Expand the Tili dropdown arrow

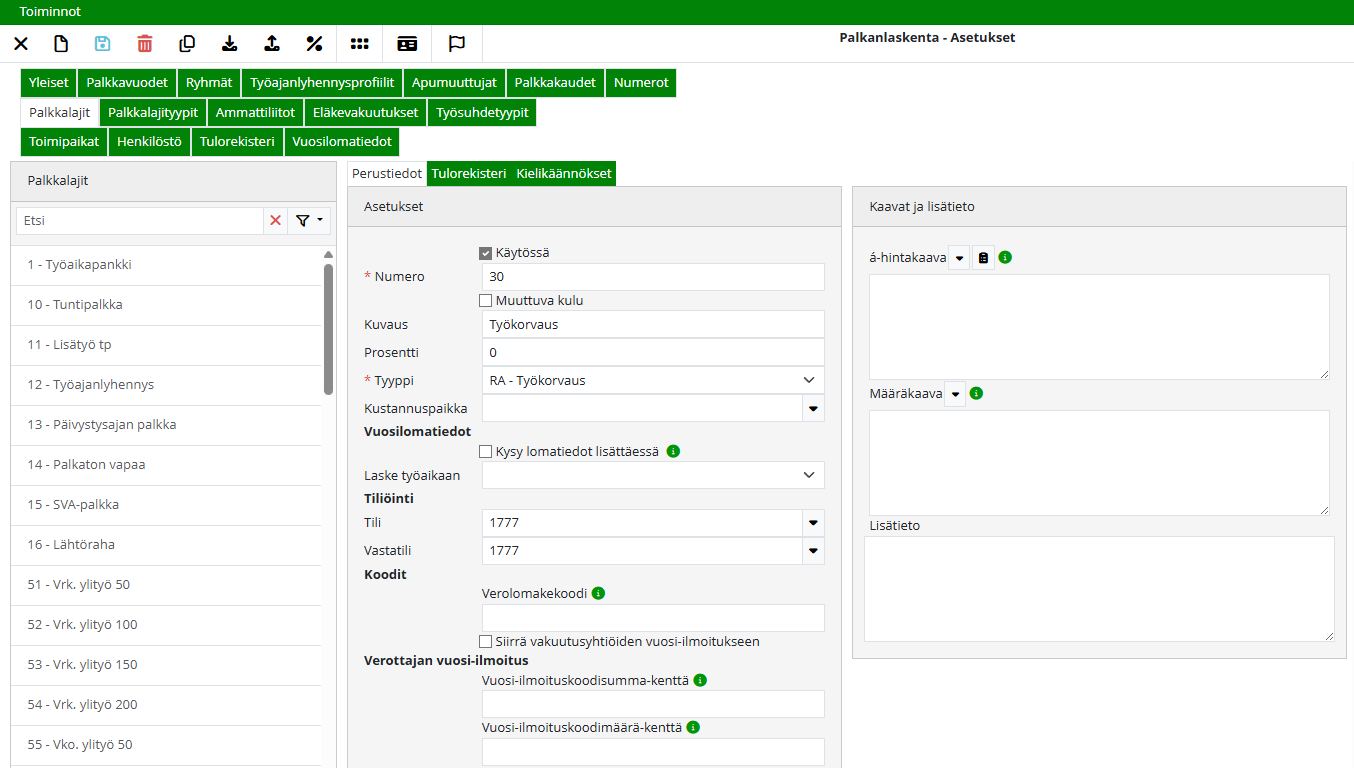click(813, 523)
